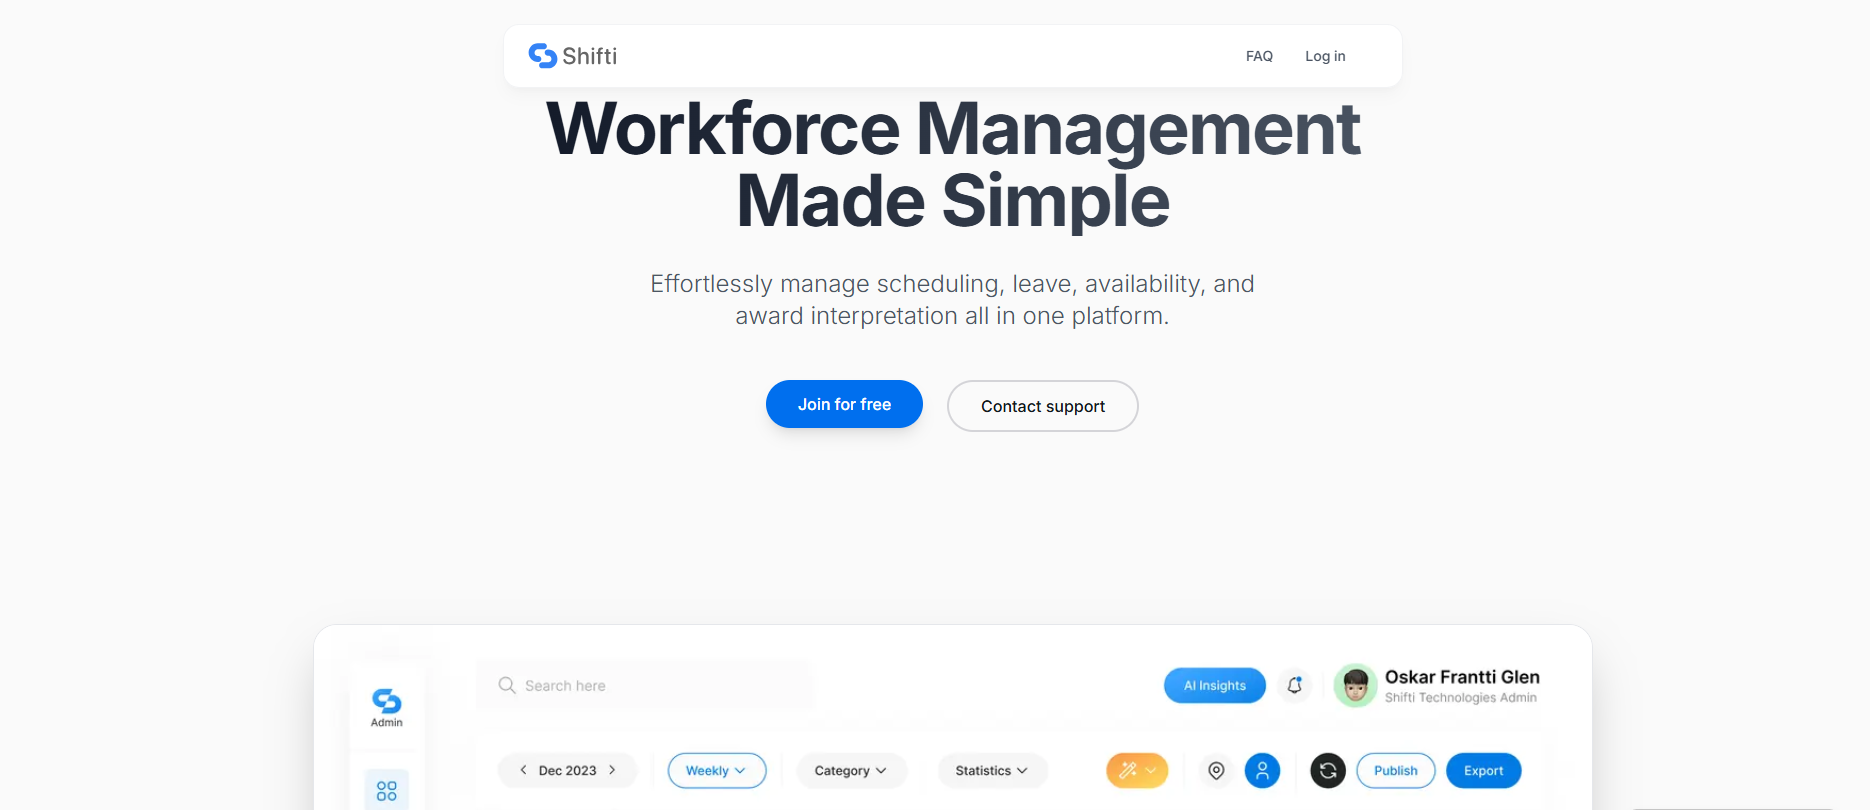Open the Log in link
Viewport: 1870px width, 810px height.
1325,56
